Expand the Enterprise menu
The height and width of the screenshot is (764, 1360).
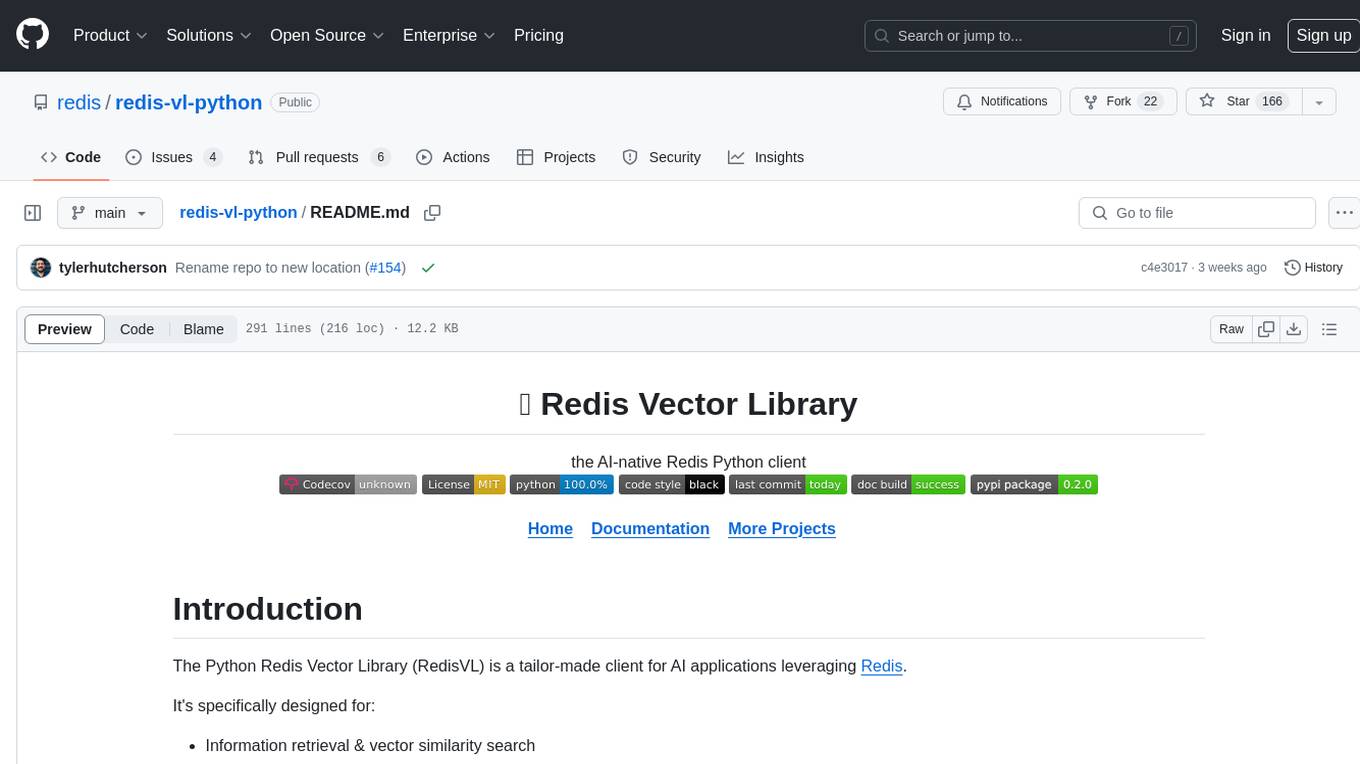click(449, 35)
